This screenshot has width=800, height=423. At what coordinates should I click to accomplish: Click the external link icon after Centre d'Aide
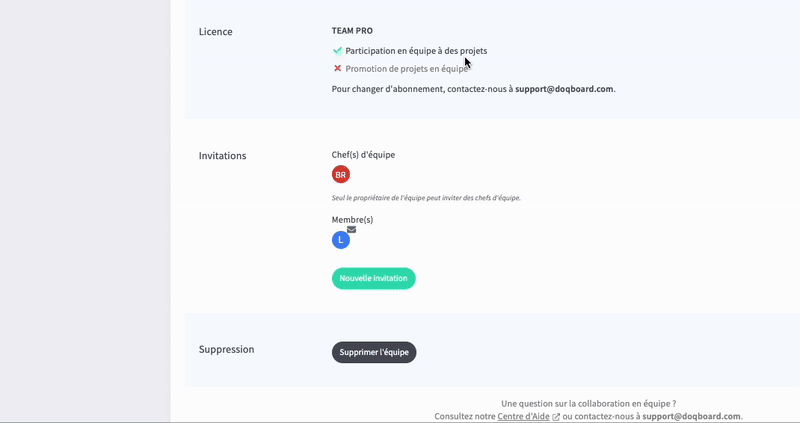coord(555,417)
